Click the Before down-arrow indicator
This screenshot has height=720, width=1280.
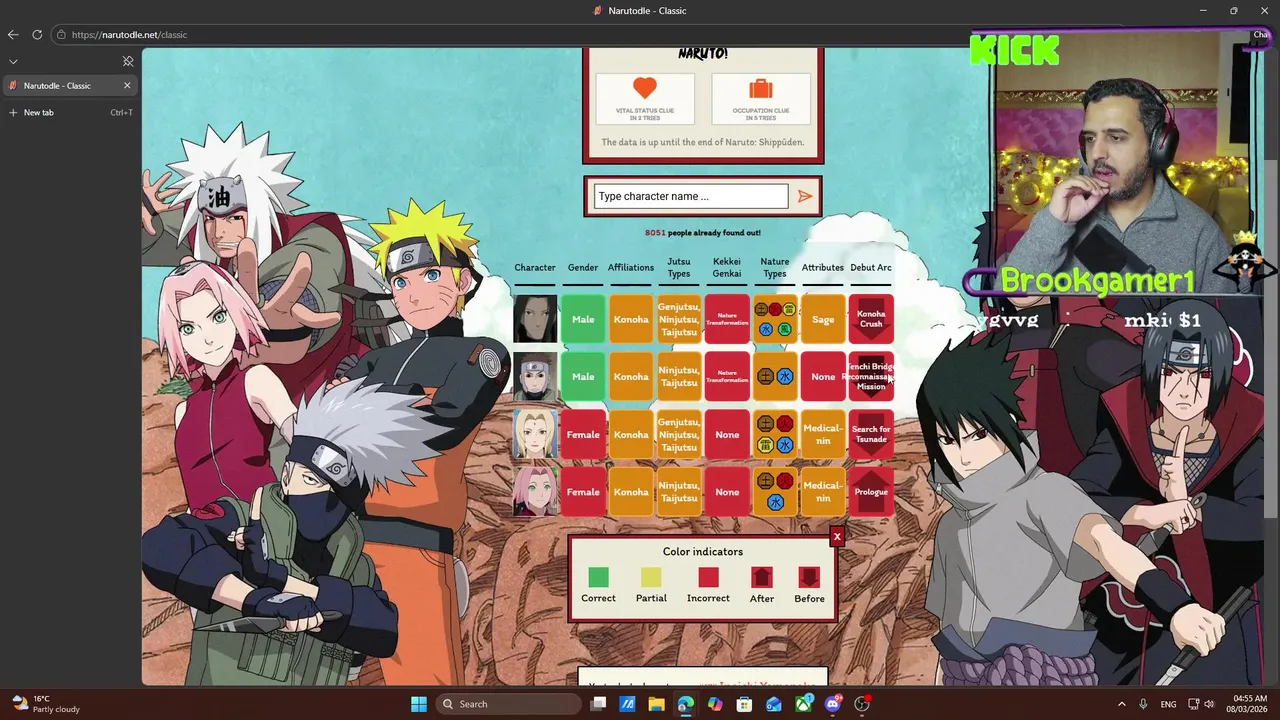[809, 577]
